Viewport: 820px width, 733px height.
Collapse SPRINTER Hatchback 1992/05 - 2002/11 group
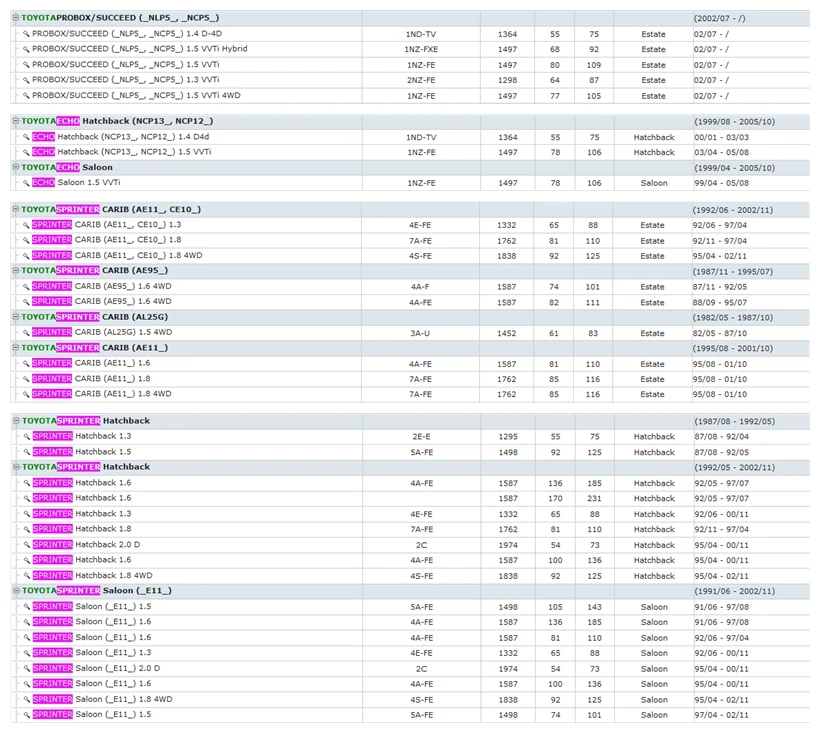pos(16,467)
